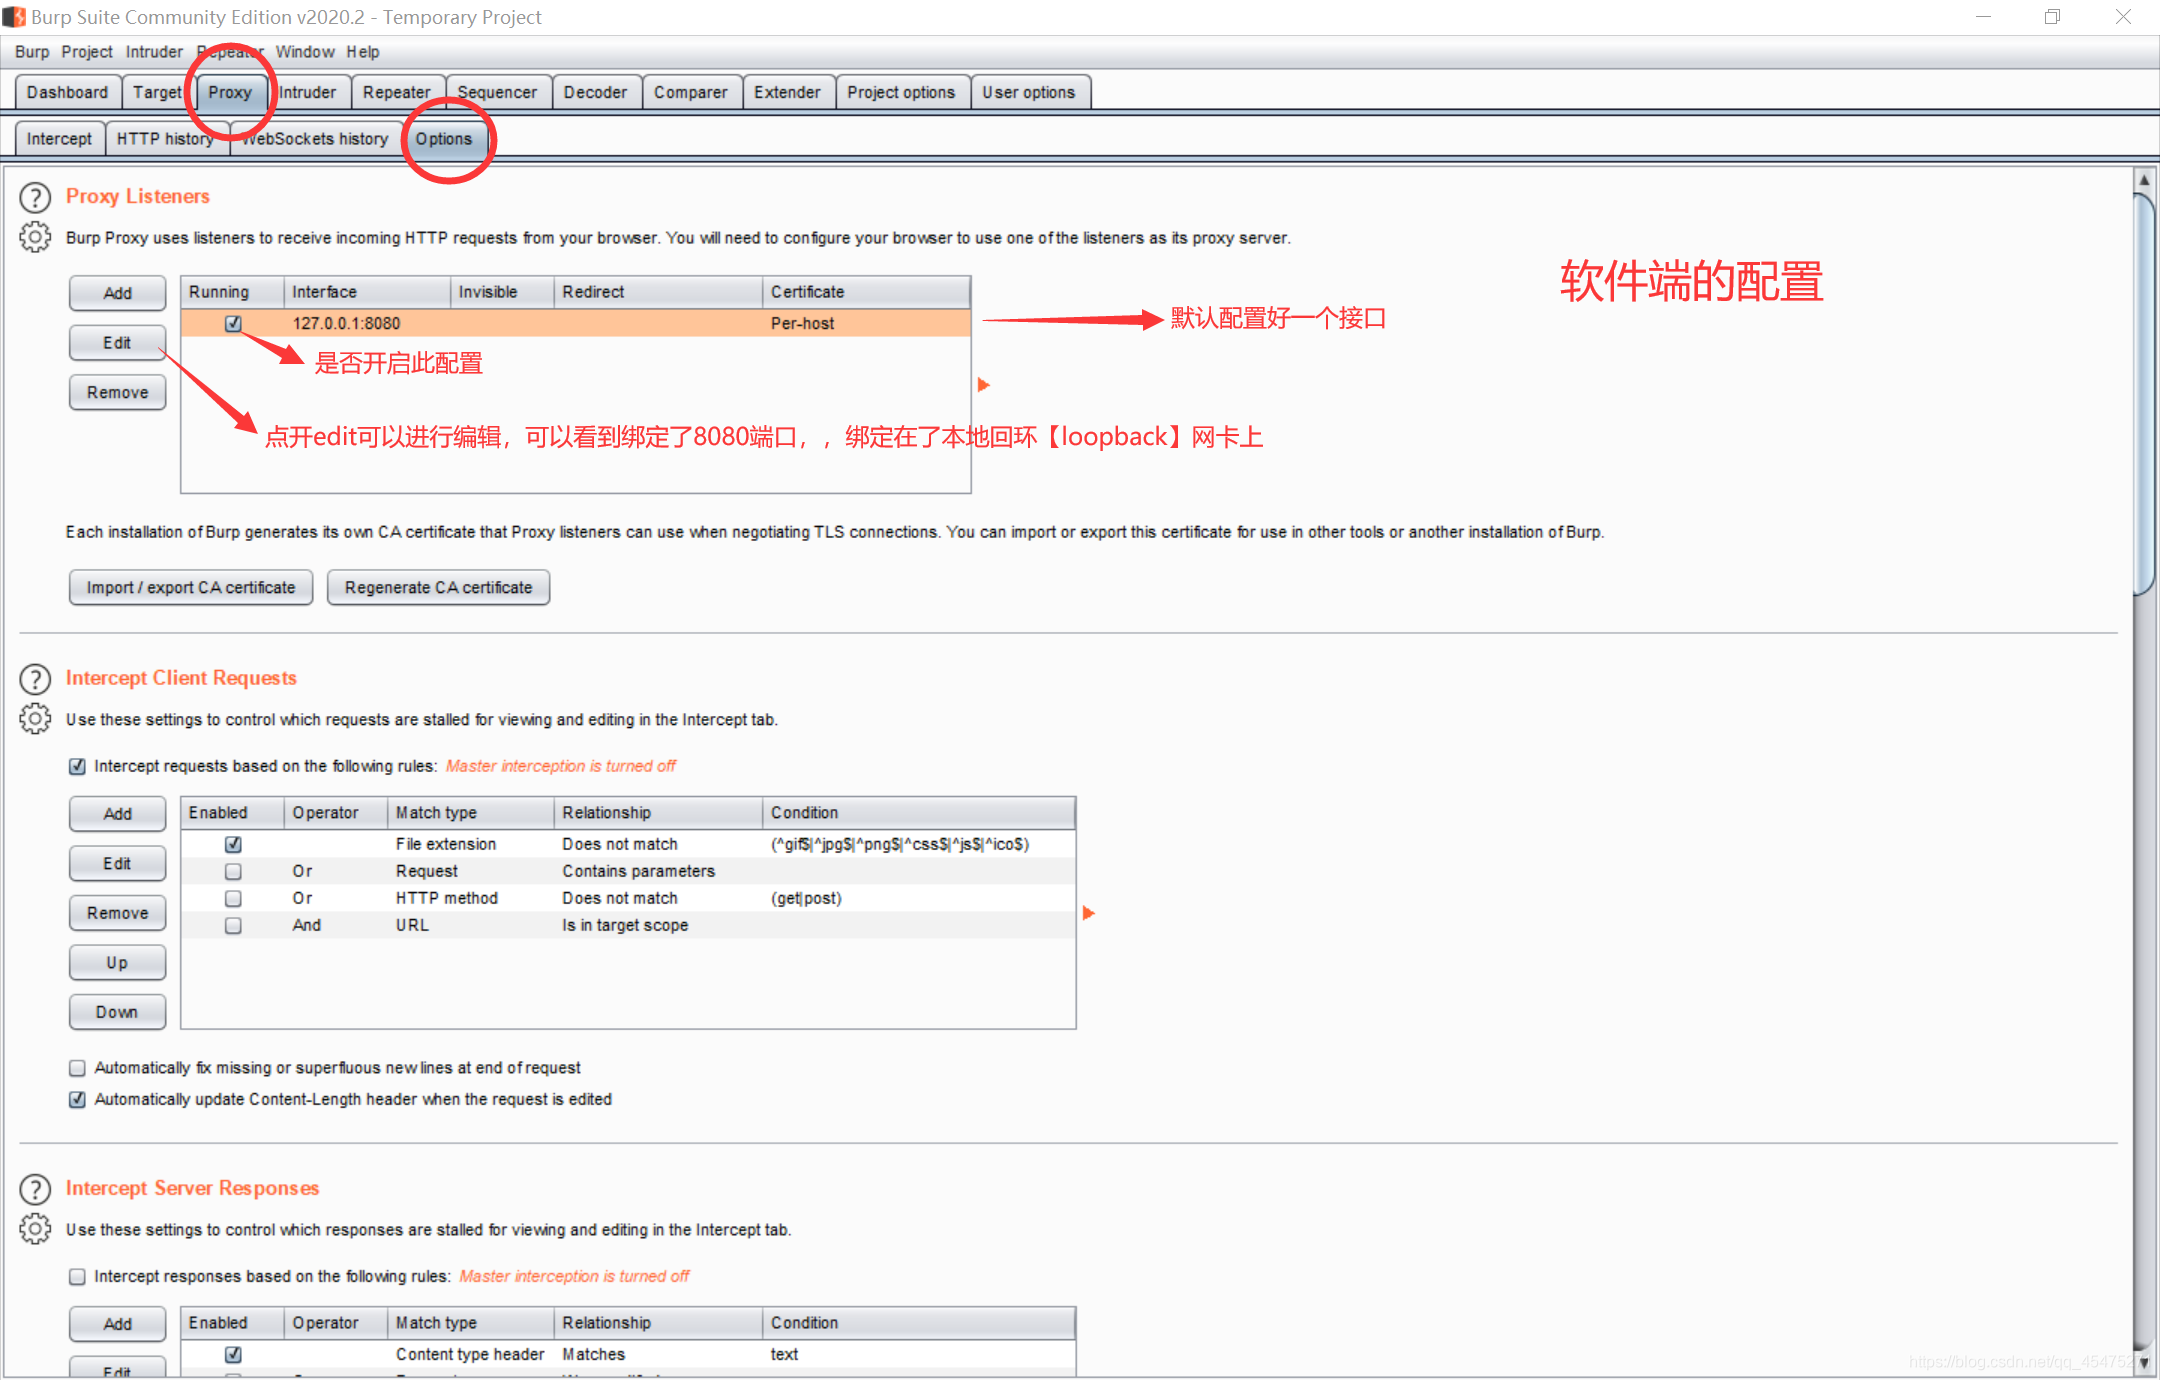The height and width of the screenshot is (1380, 2160).
Task: Open the Intercept Client Requests gear menu
Action: tap(35, 719)
